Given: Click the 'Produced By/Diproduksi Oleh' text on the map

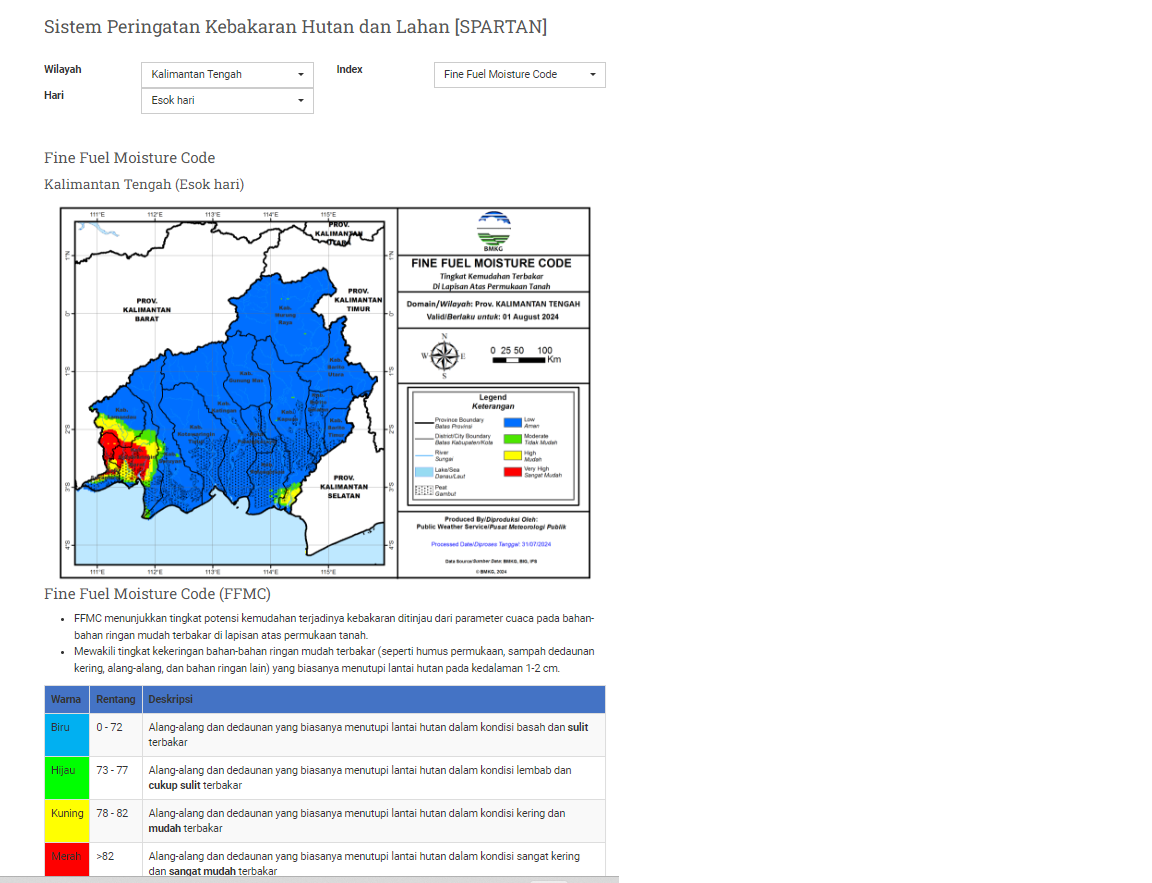Looking at the screenshot, I should point(491,519).
